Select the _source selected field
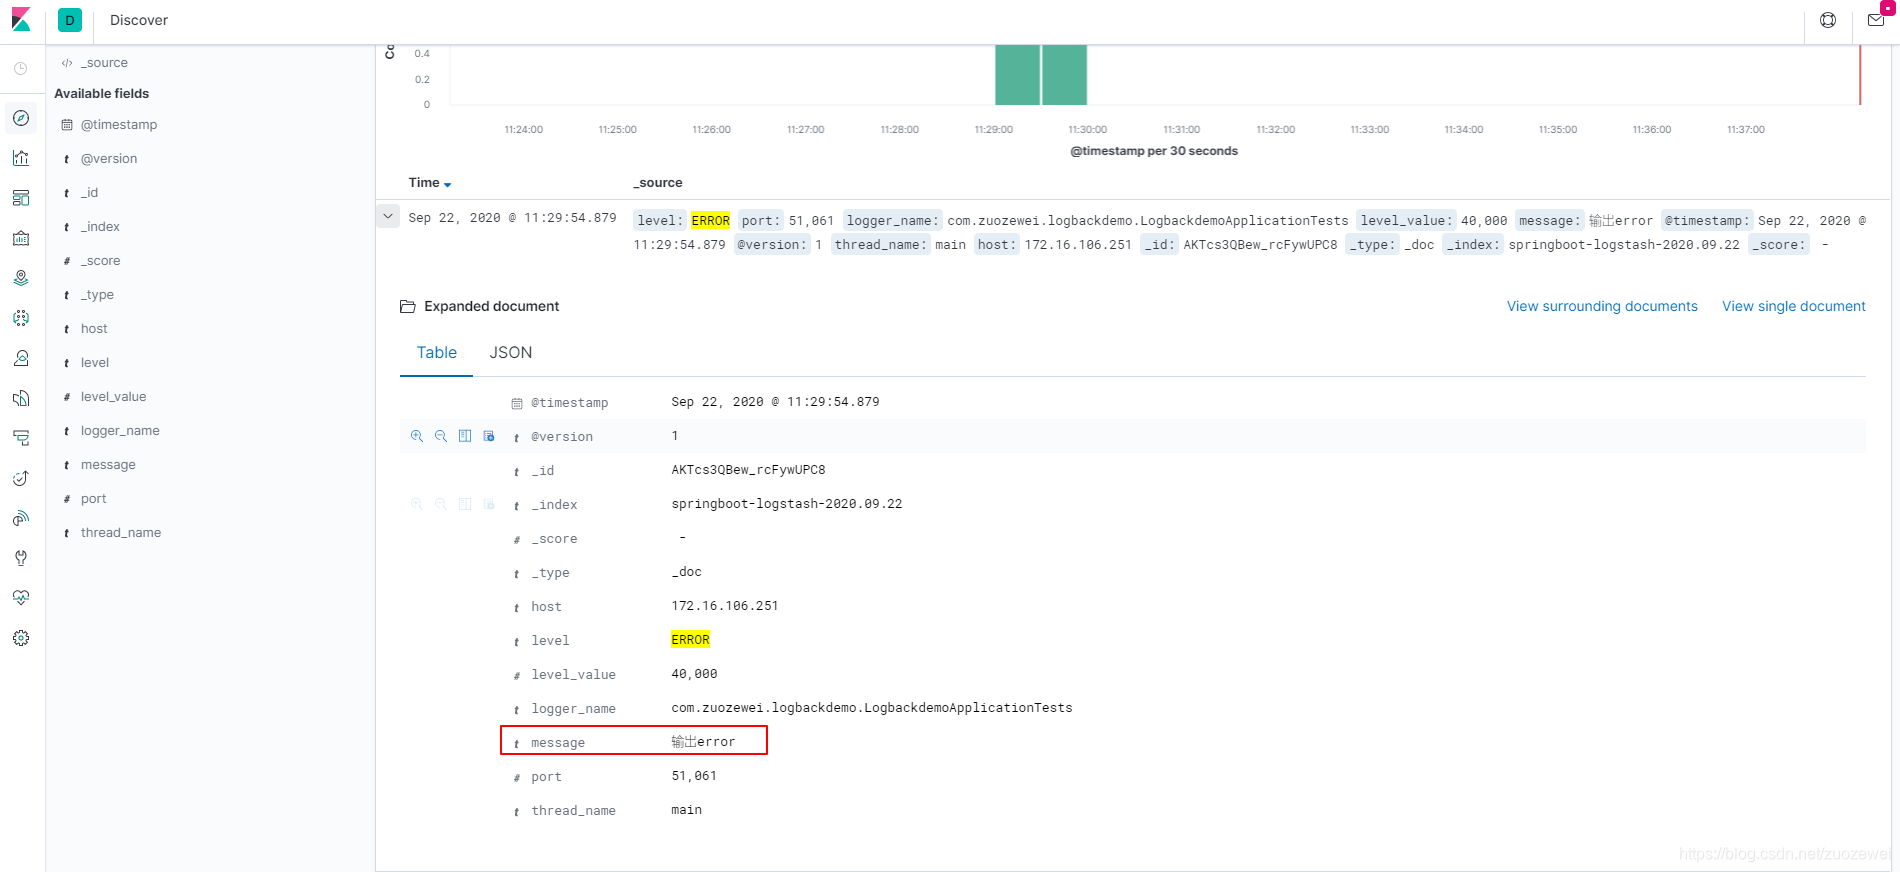This screenshot has width=1900, height=872. point(104,63)
